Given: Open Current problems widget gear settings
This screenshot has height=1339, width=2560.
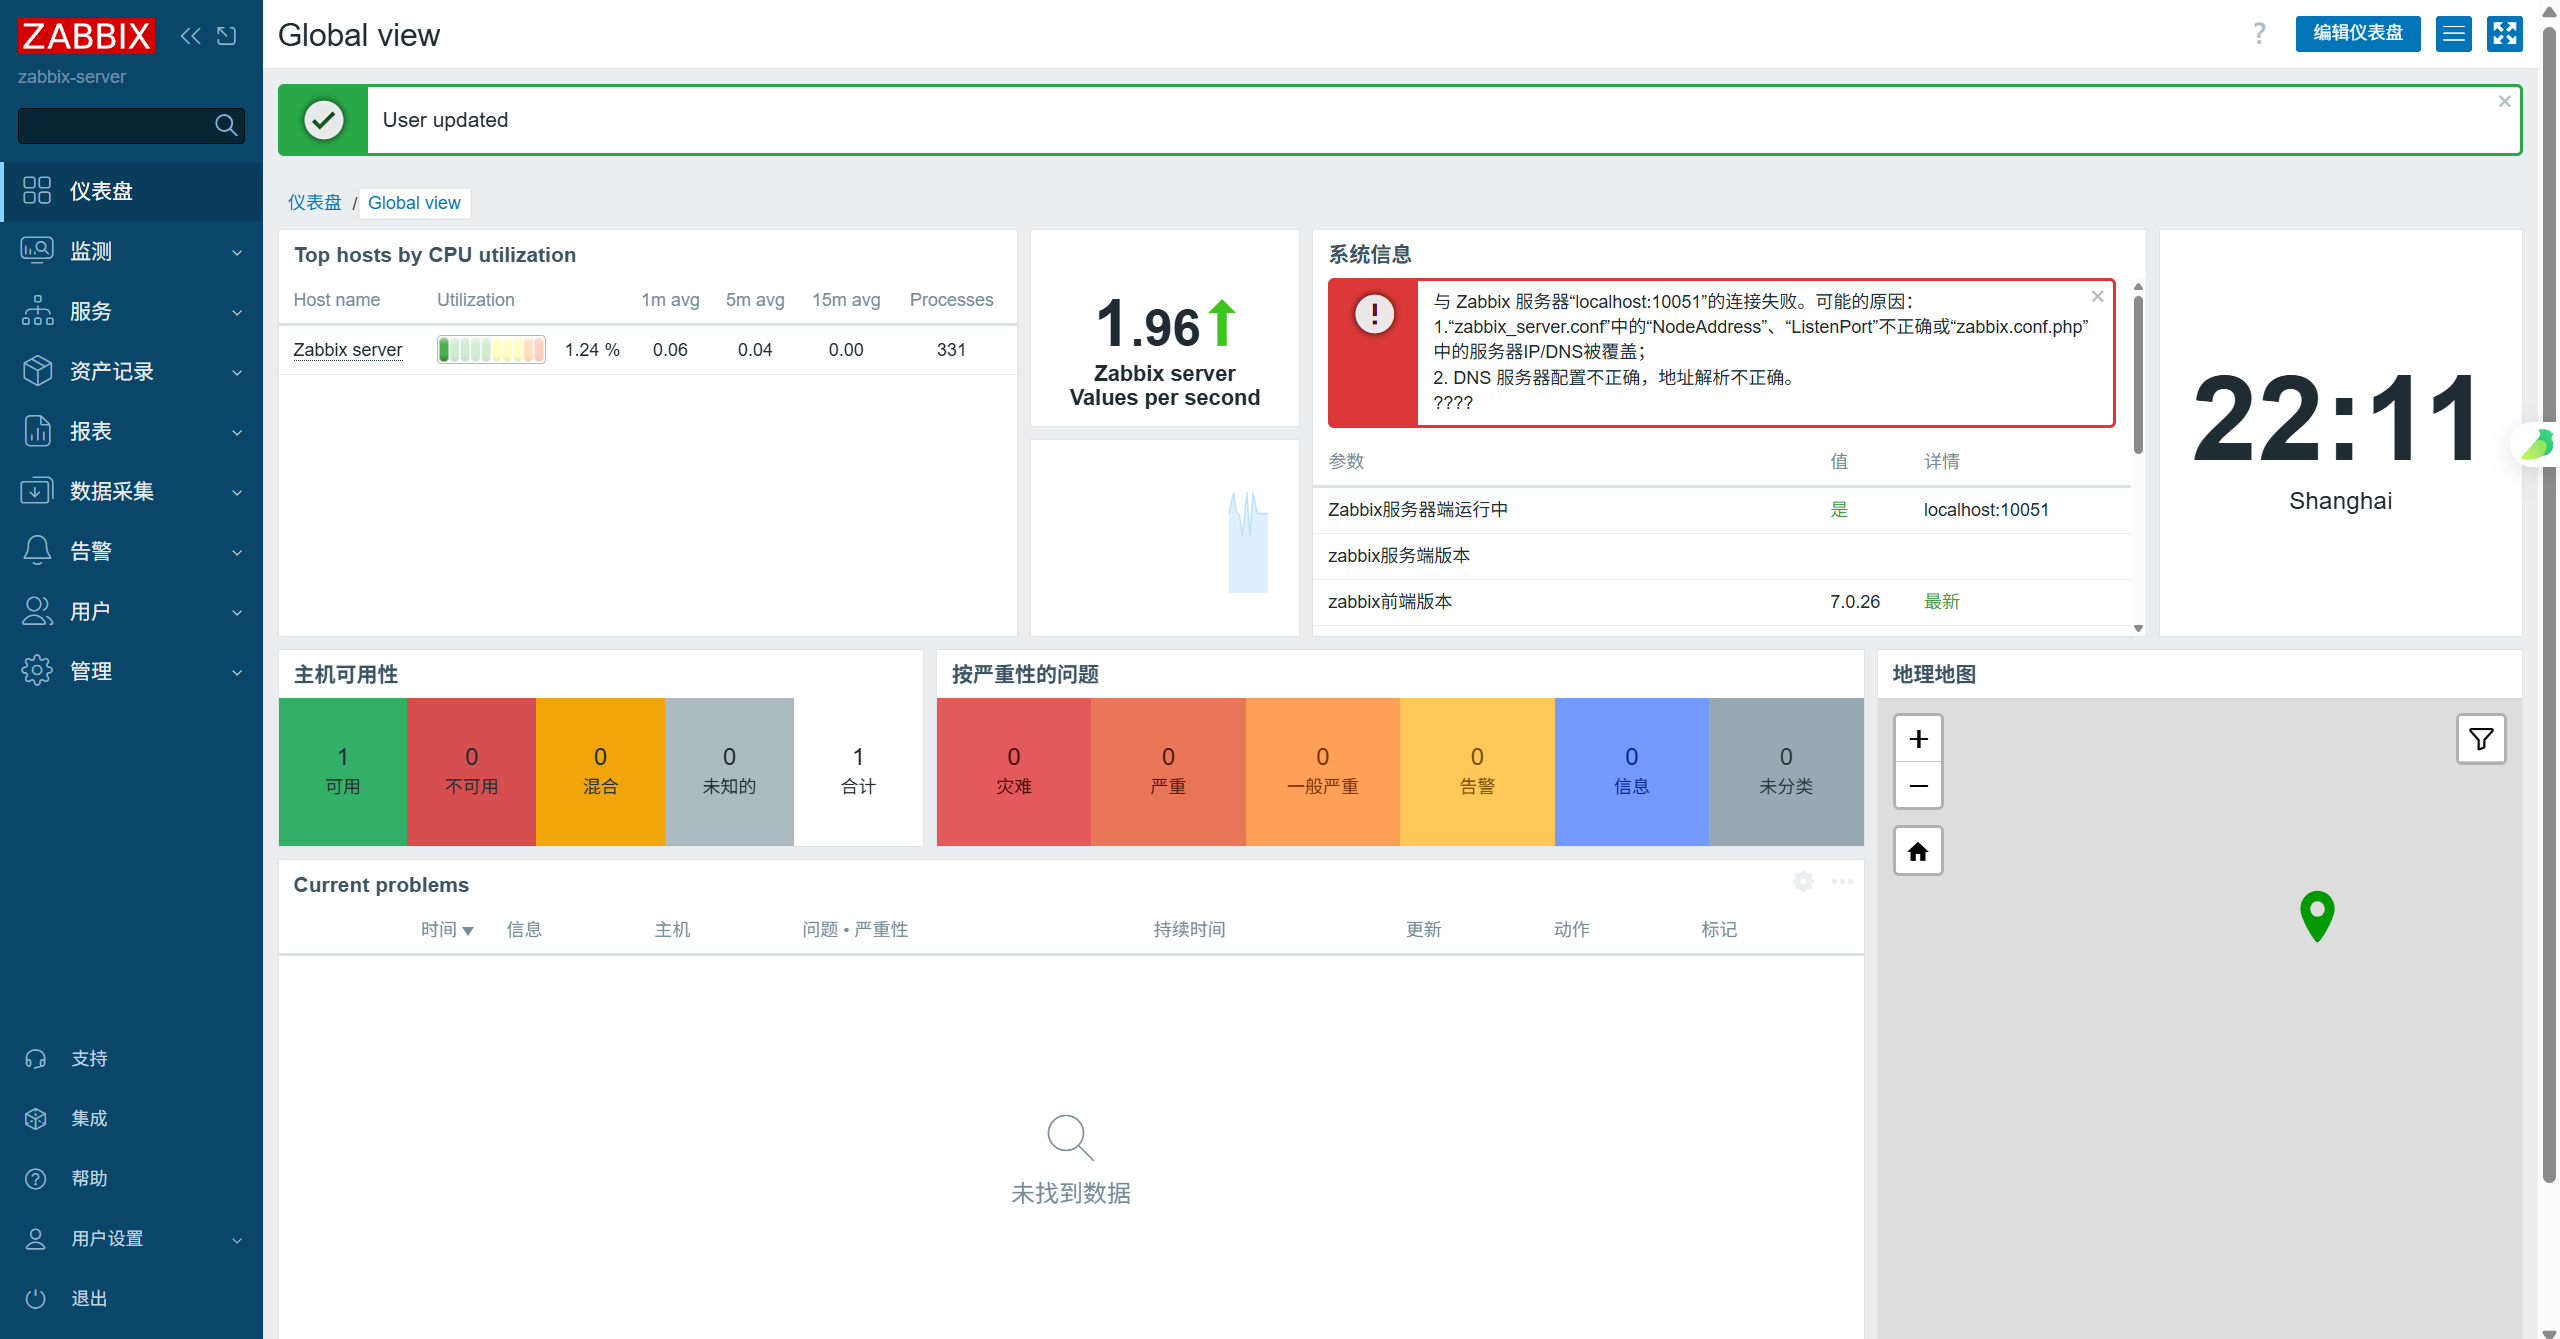Looking at the screenshot, I should pyautogui.click(x=1803, y=881).
